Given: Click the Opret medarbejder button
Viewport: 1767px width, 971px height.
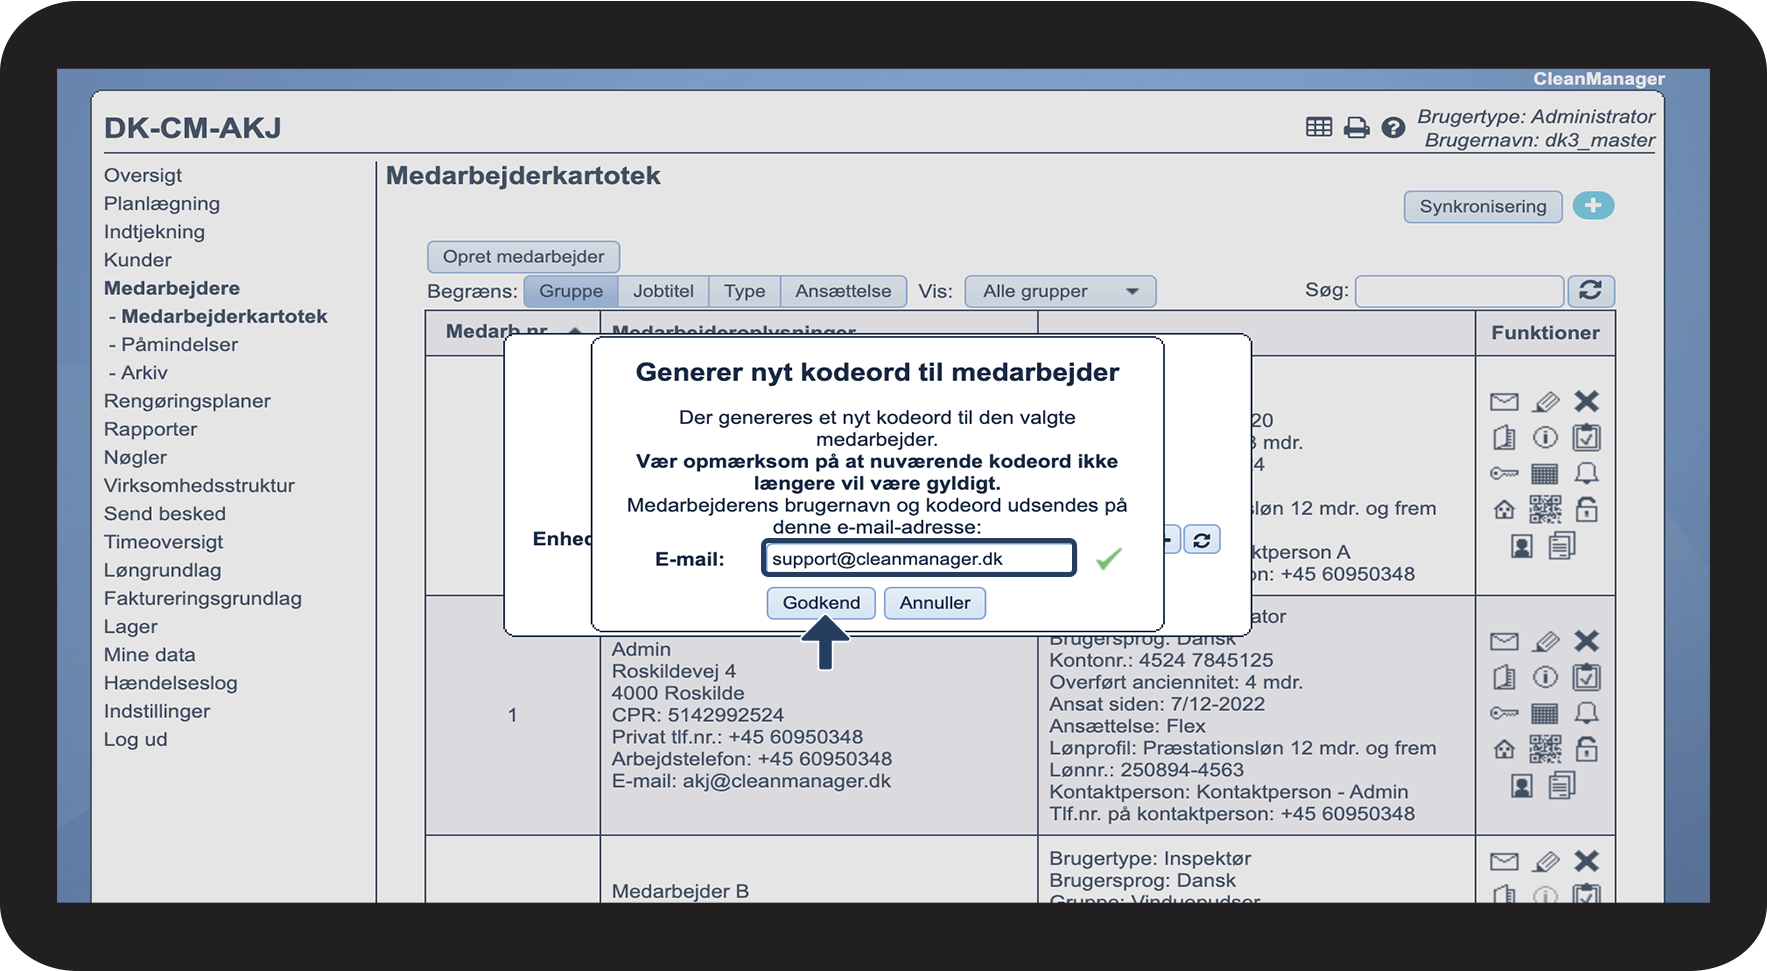Looking at the screenshot, I should point(523,256).
